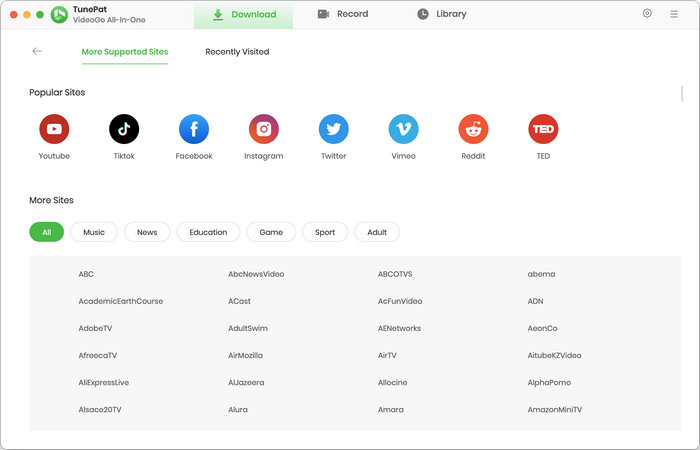Filter sites by Sport
This screenshot has width=700, height=450.
pos(325,232)
